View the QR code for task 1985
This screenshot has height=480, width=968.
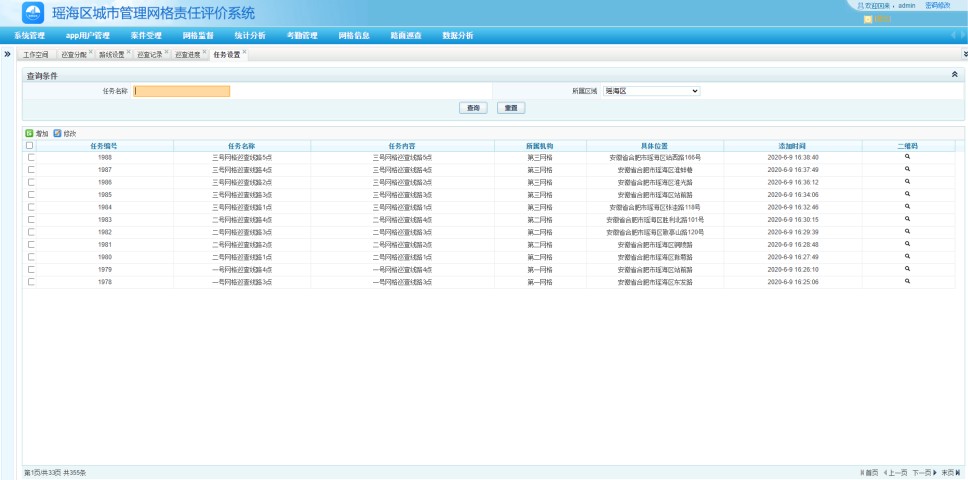[907, 194]
